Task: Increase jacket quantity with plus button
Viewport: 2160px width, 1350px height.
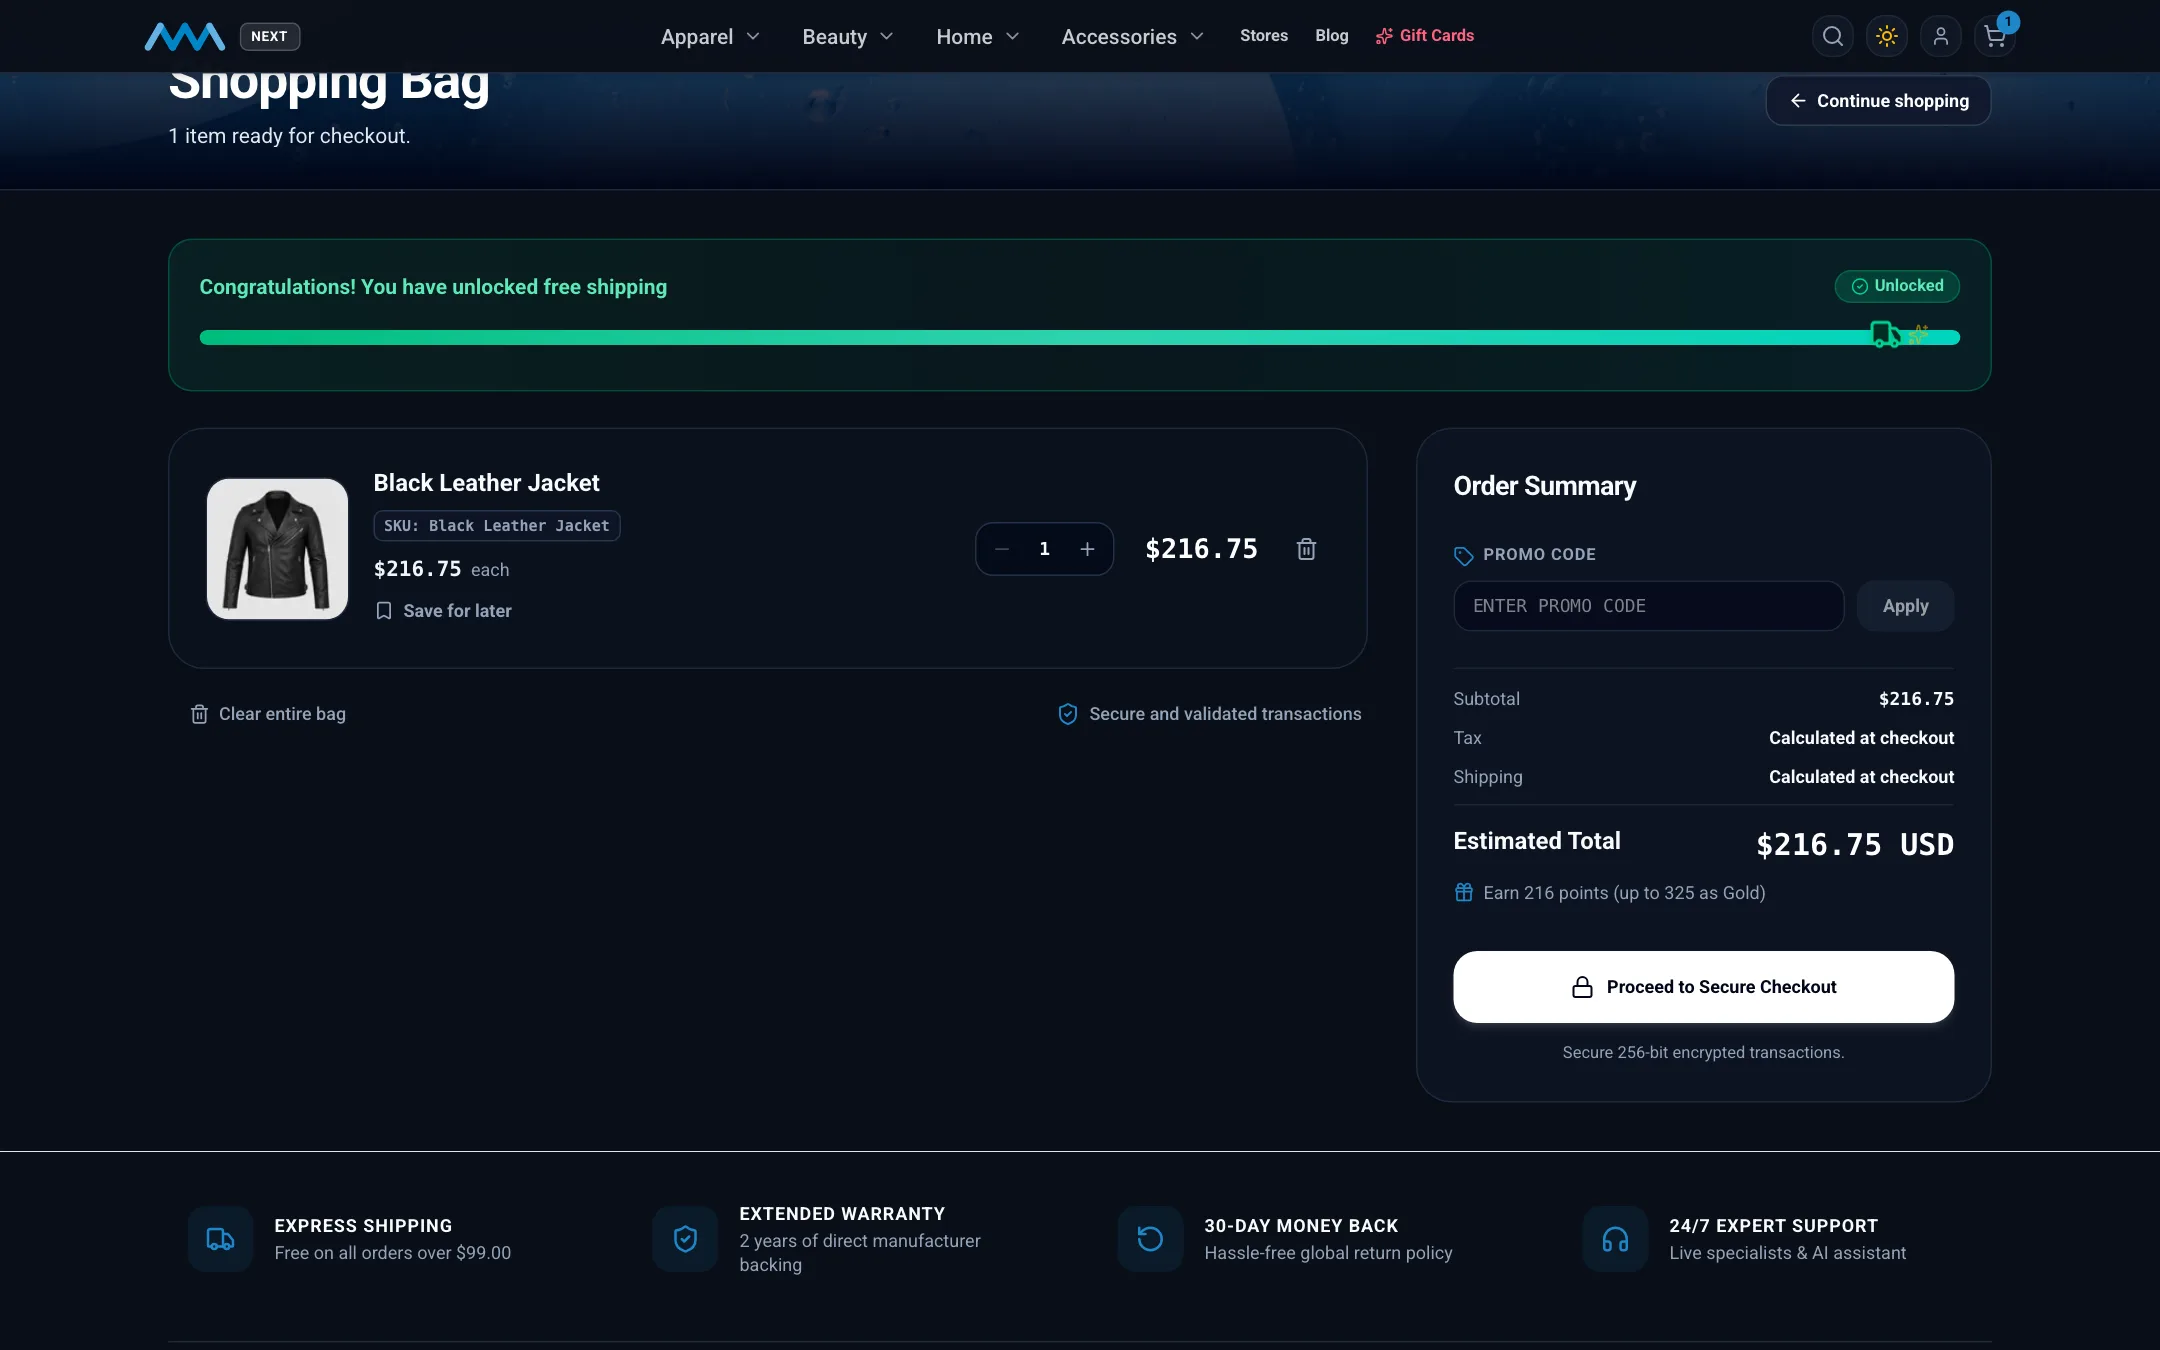Action: (x=1087, y=549)
